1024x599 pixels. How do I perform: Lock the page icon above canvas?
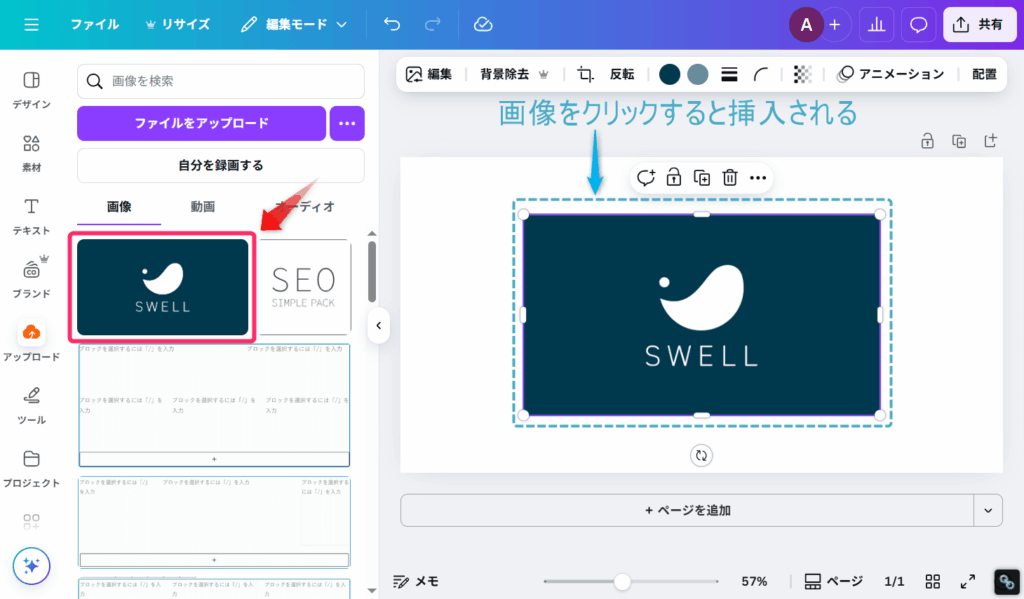coord(927,141)
